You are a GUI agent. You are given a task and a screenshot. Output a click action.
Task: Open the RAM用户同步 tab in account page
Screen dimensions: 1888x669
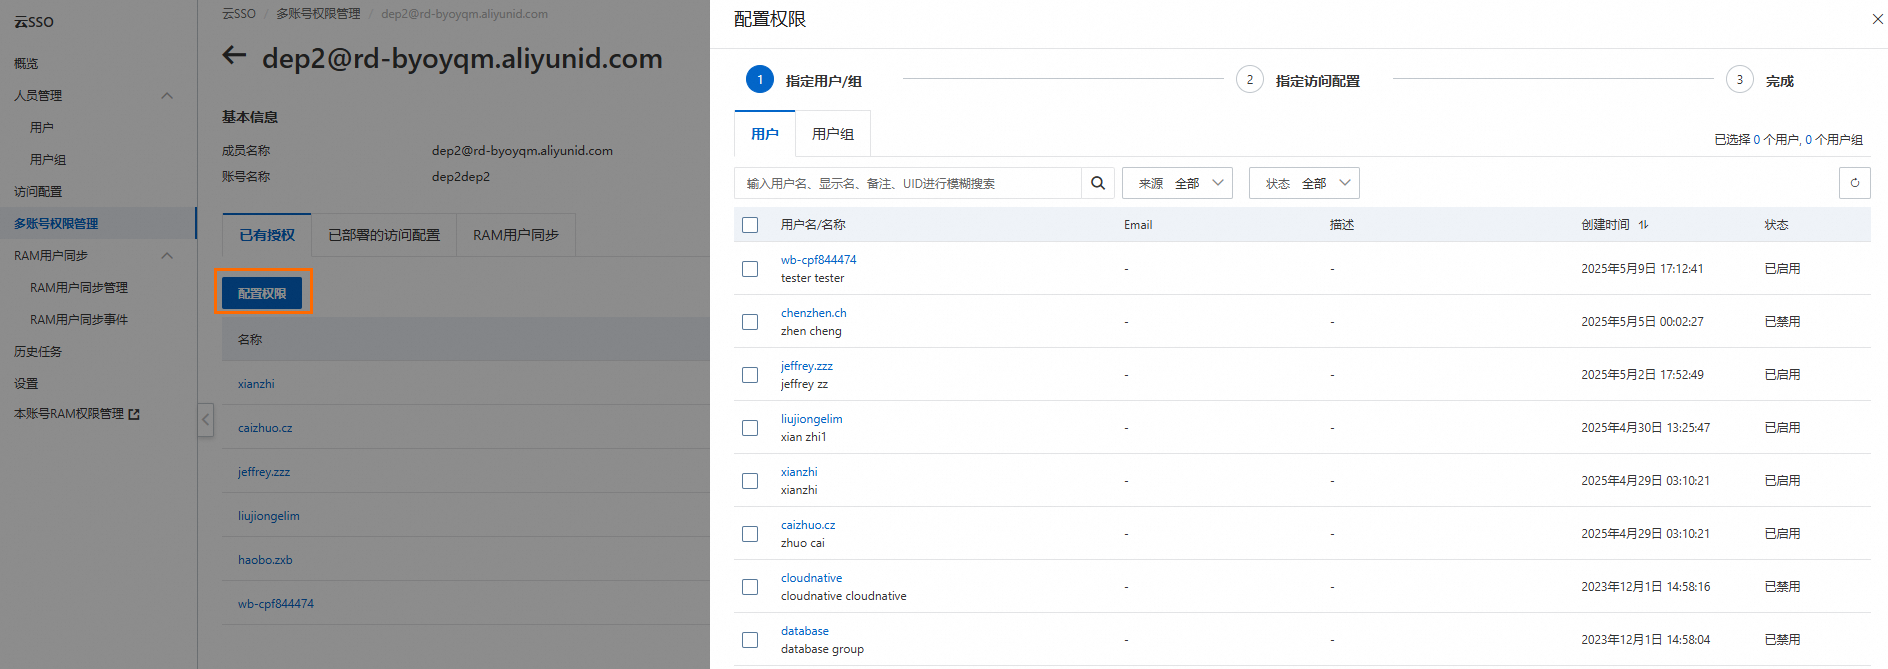click(516, 235)
